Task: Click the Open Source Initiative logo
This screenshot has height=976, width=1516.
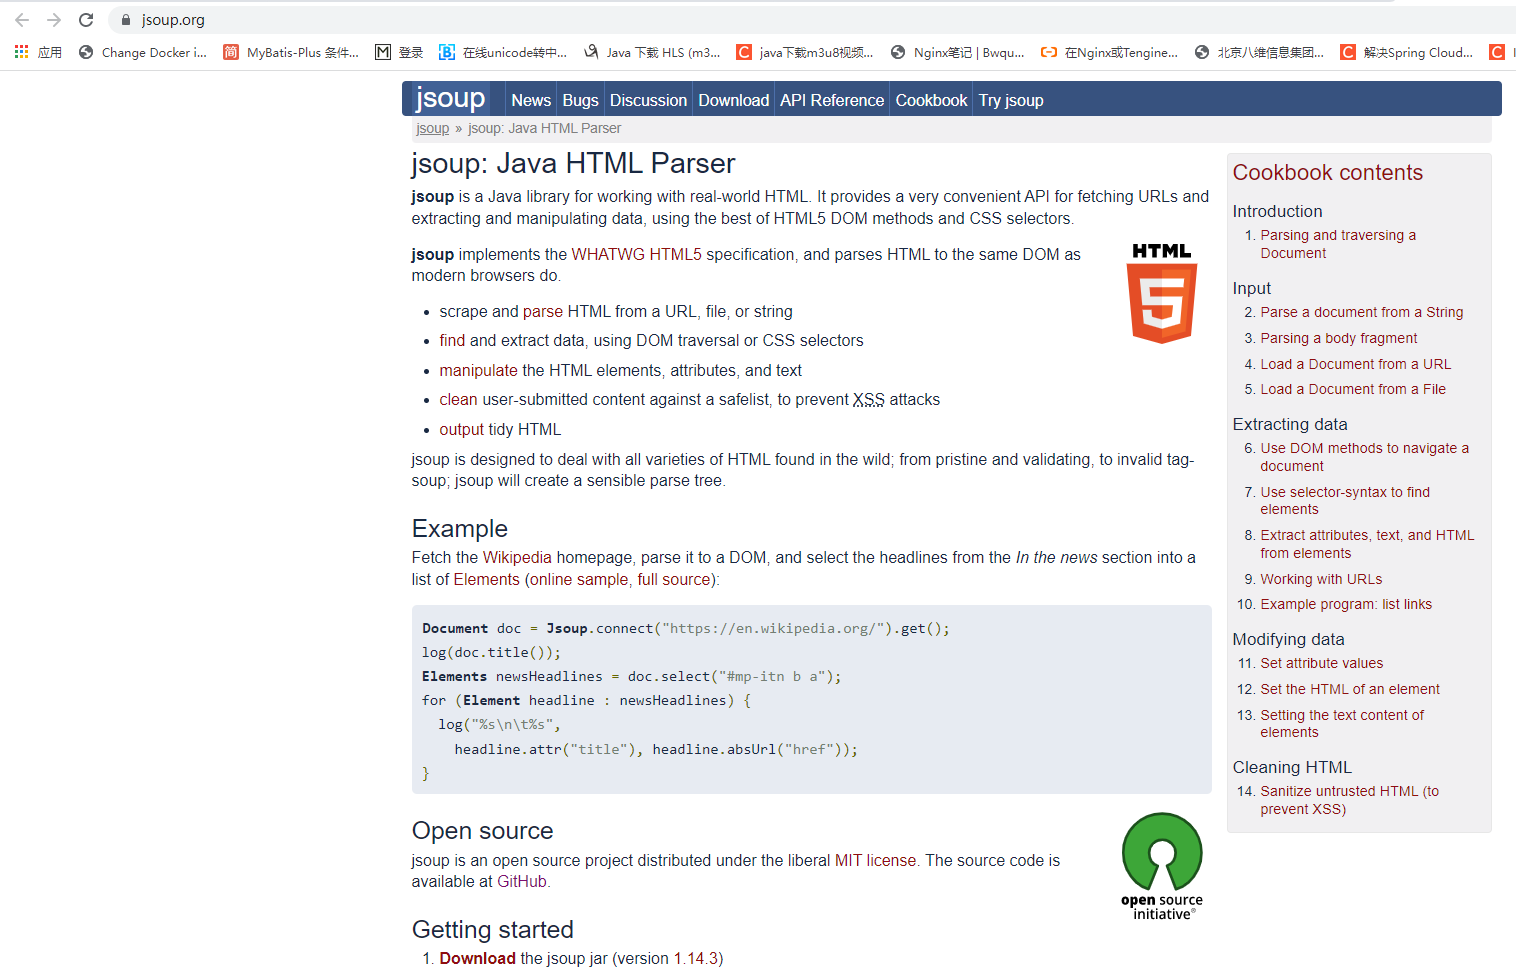Action: [1162, 866]
